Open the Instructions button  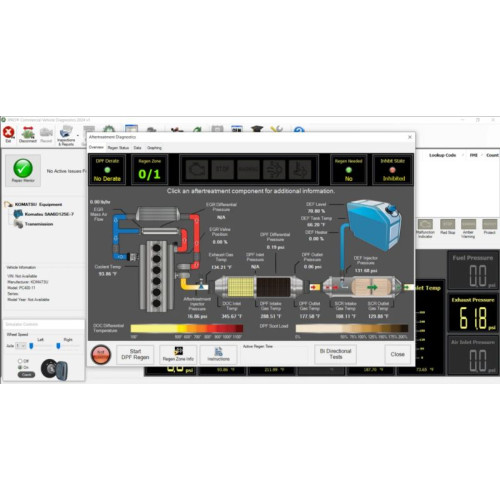click(x=219, y=354)
